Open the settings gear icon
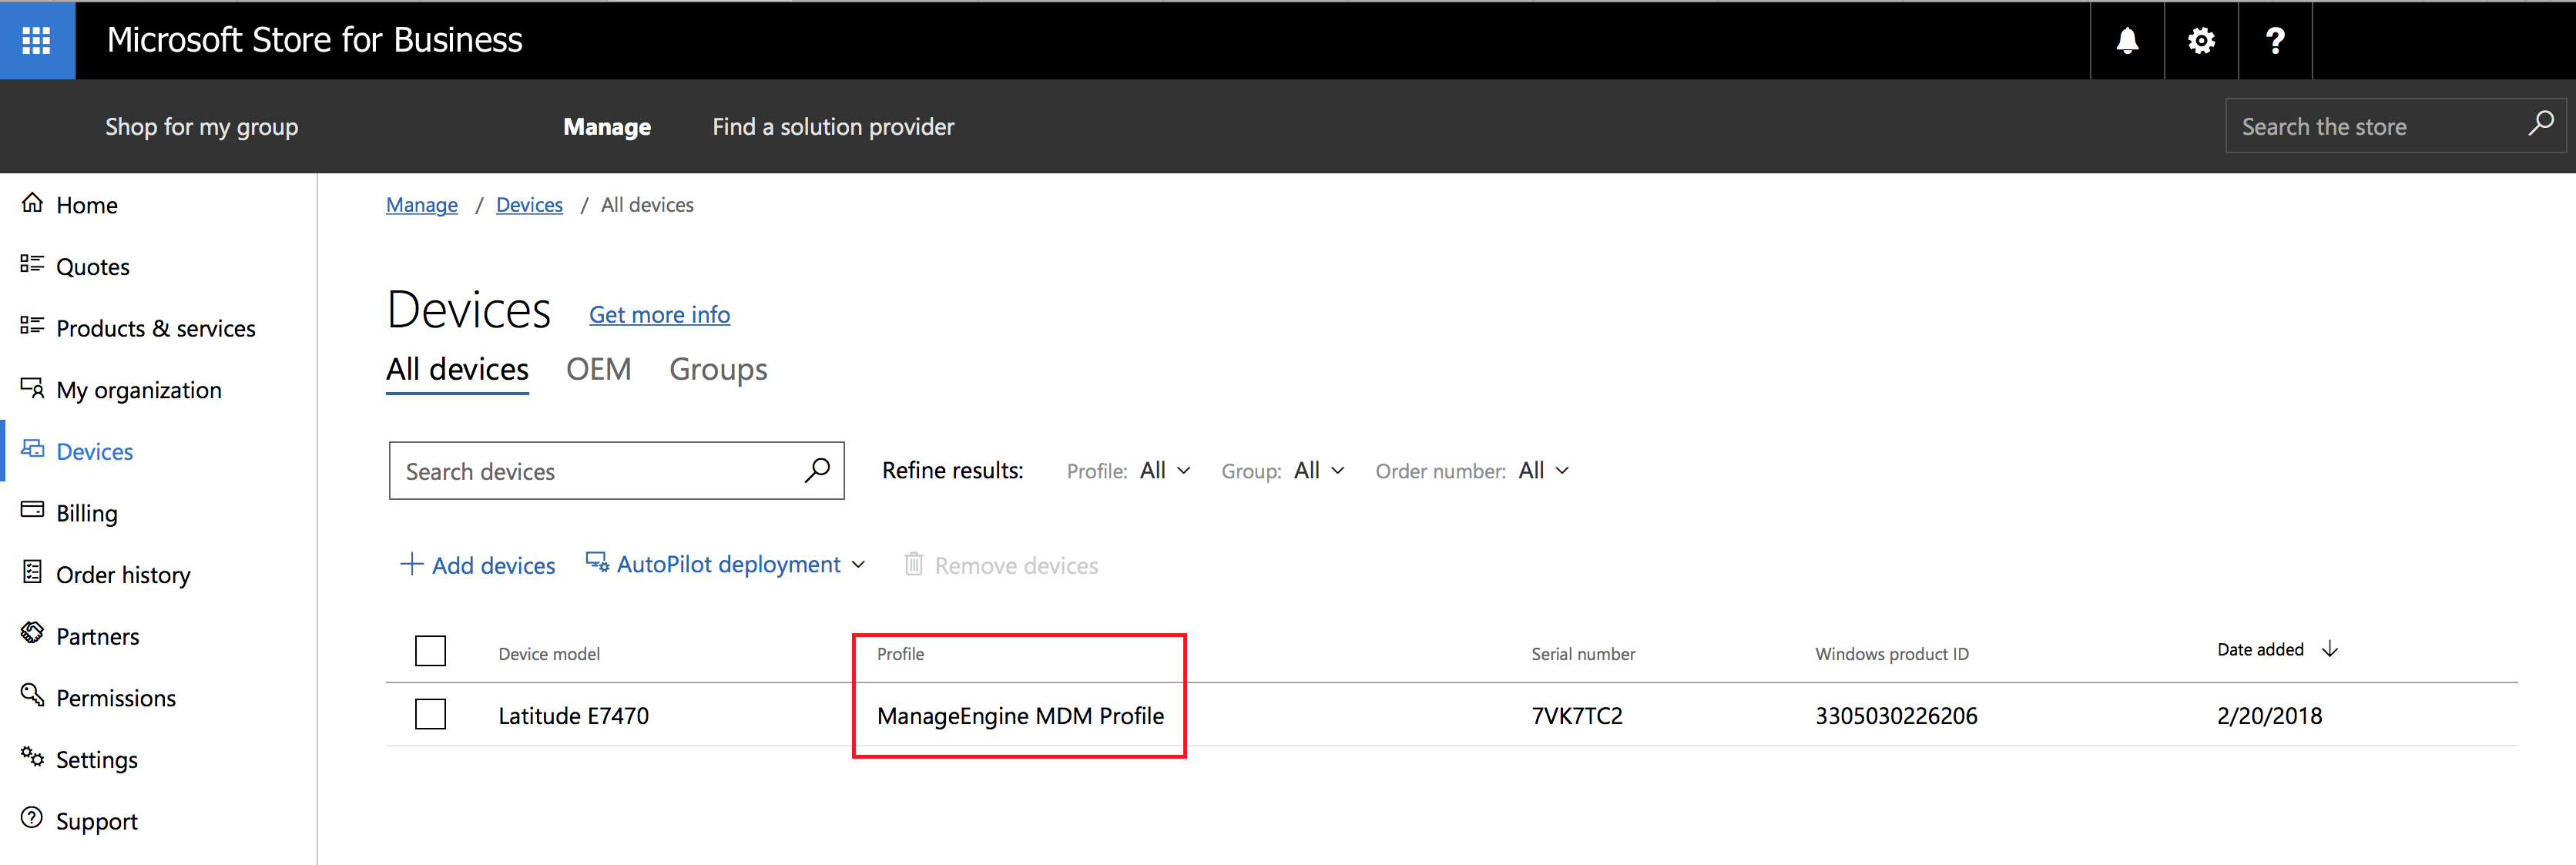Viewport: 2576px width, 865px height. (2200, 40)
